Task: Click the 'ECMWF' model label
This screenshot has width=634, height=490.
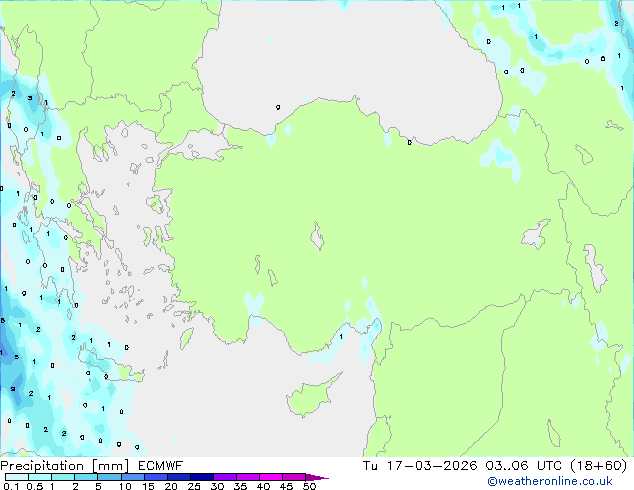Action: pyautogui.click(x=161, y=466)
